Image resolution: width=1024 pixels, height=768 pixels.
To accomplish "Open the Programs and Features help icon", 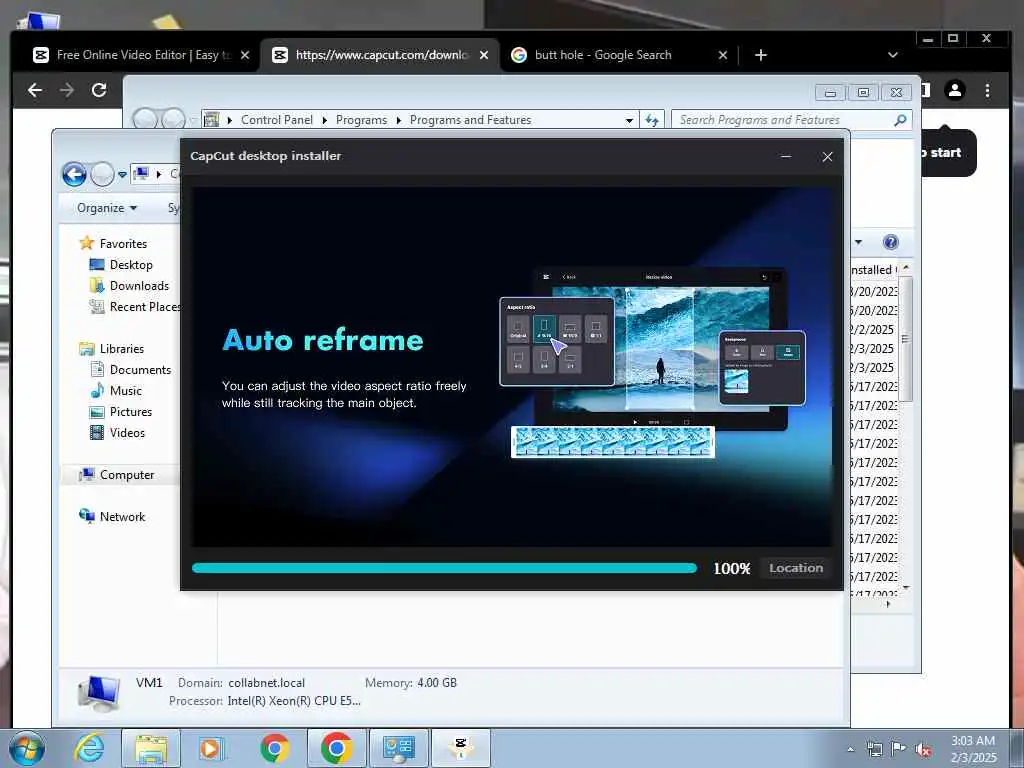I will click(890, 242).
